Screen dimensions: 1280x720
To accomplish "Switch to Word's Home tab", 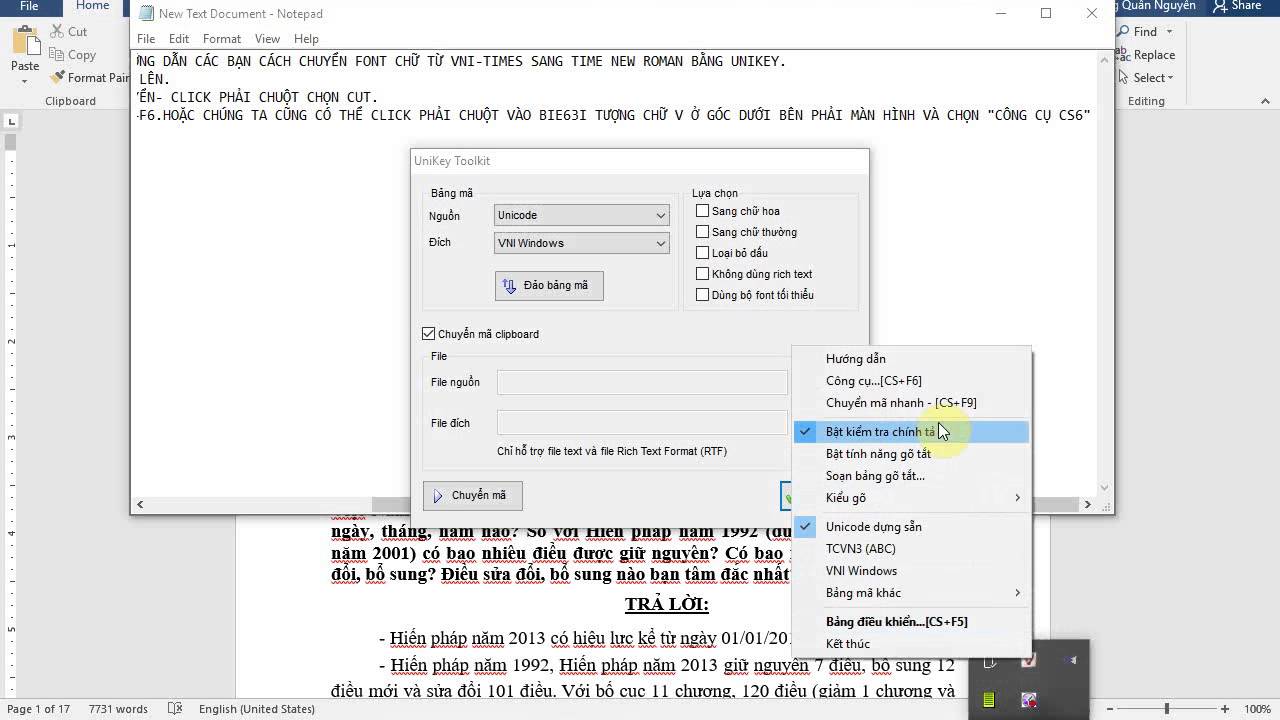I will coord(93,6).
